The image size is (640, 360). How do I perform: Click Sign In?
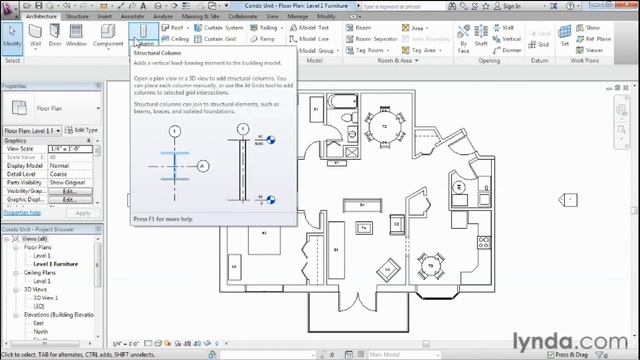click(507, 6)
